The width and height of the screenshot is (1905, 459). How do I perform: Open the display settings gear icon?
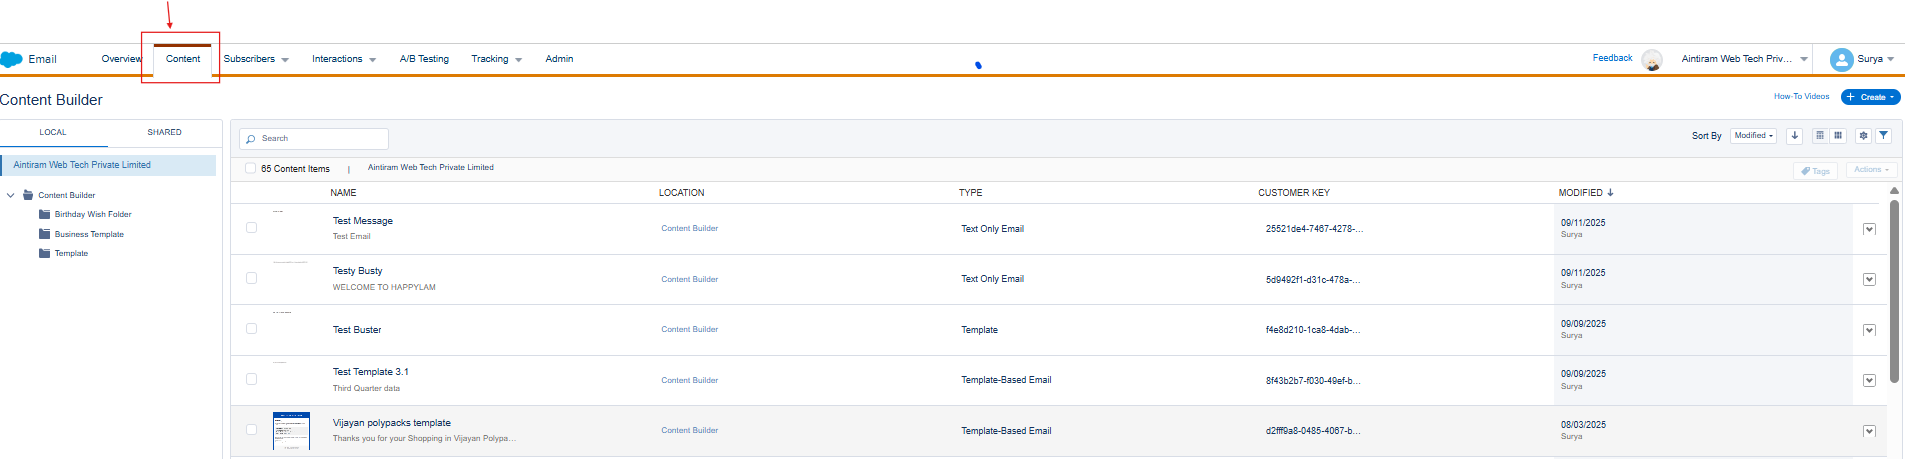pos(1864,136)
